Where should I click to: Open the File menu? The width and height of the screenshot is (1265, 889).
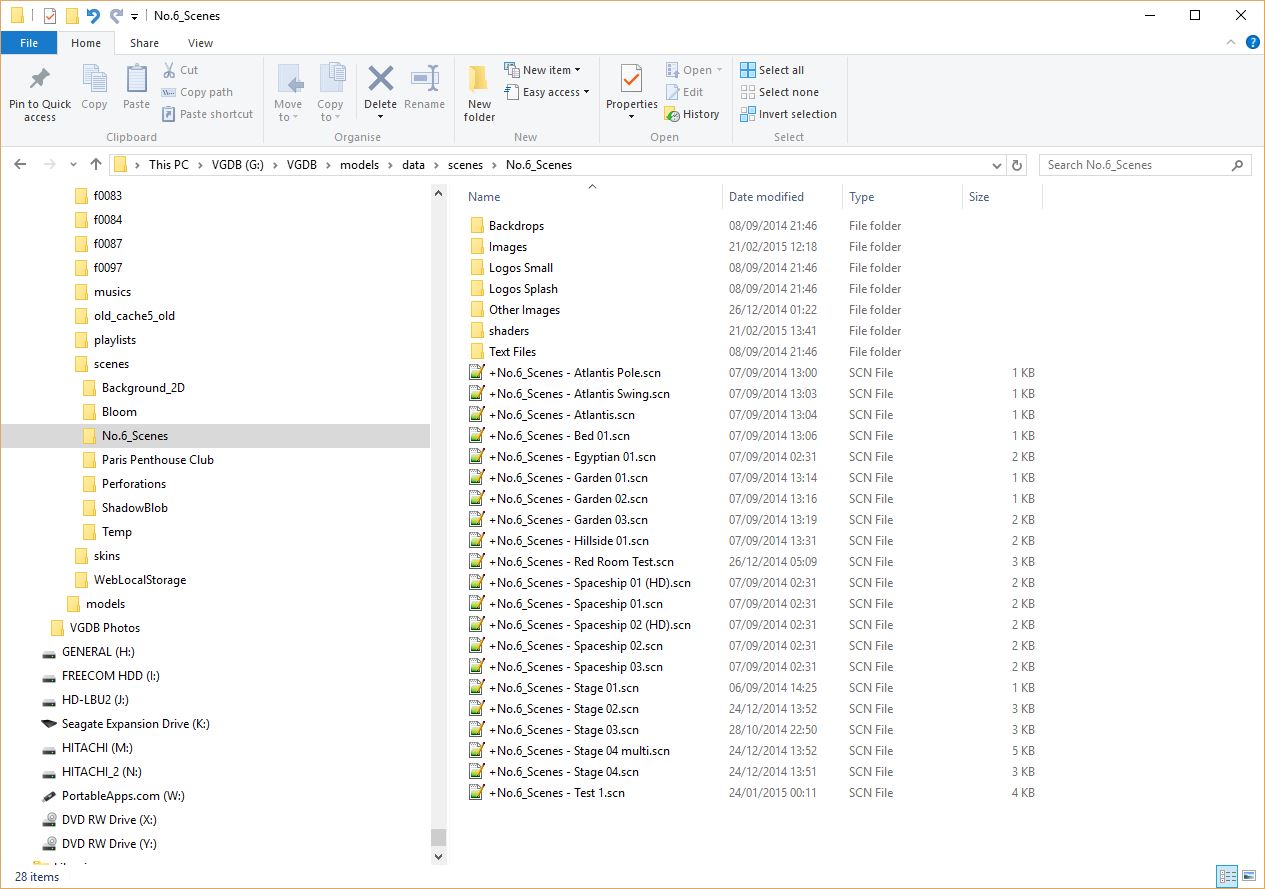[29, 43]
